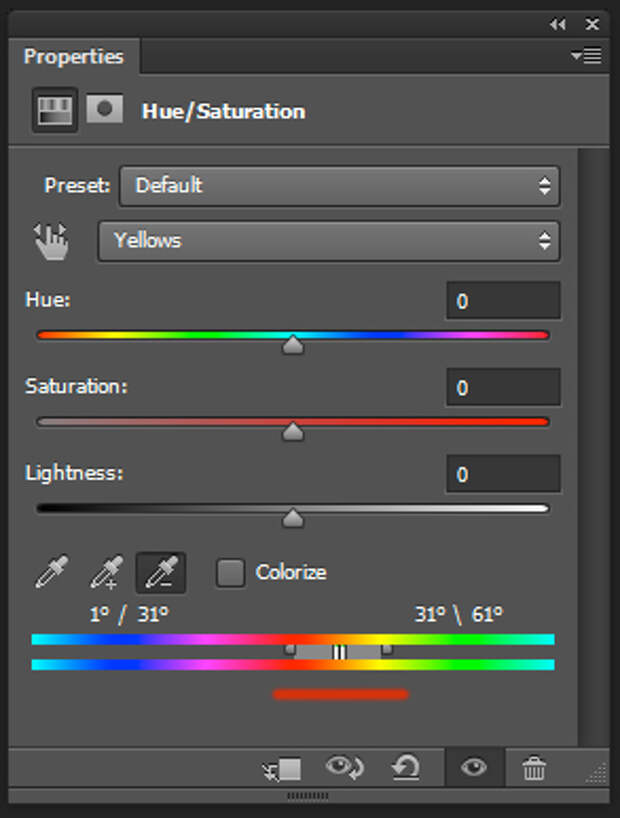620x818 pixels.
Task: Click the Saturation value field
Action: 504,387
